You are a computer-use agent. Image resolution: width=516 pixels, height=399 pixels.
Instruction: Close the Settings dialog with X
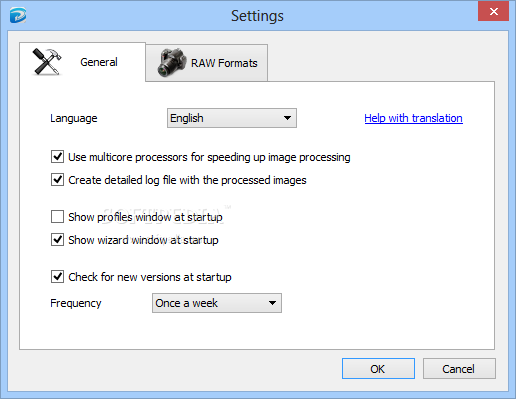[x=493, y=12]
